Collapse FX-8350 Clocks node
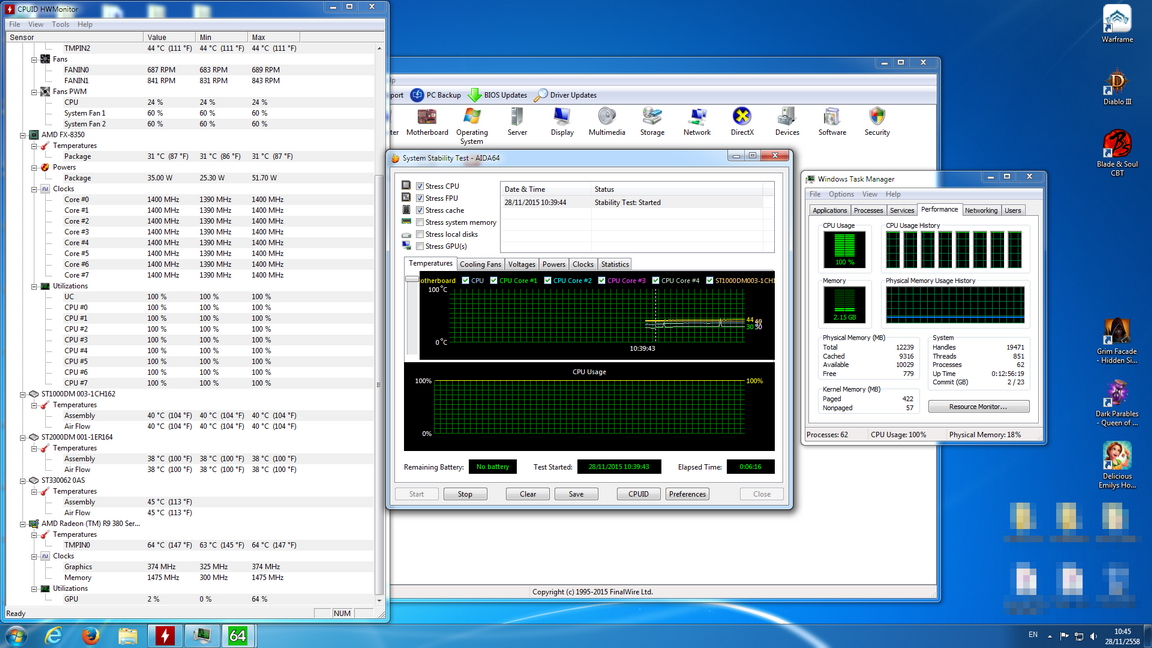 click(x=34, y=189)
